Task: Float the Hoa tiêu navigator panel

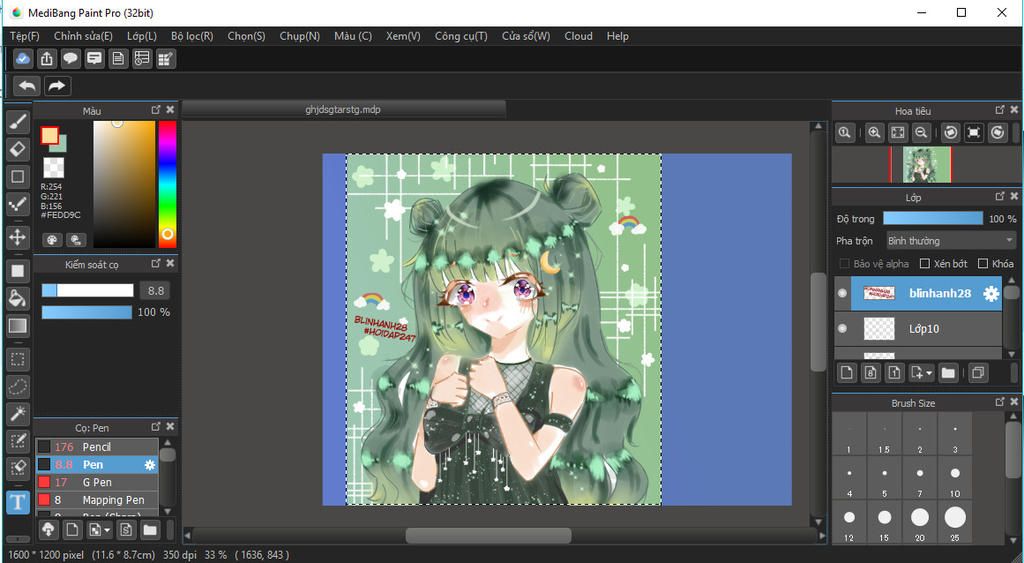Action: (x=1000, y=110)
